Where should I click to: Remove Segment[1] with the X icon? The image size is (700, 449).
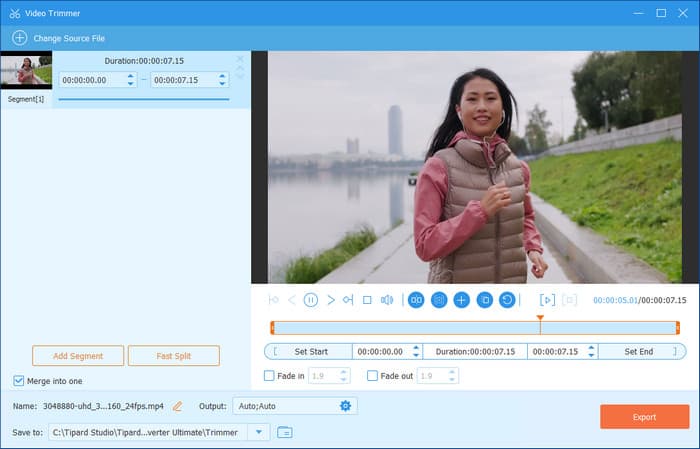point(240,59)
